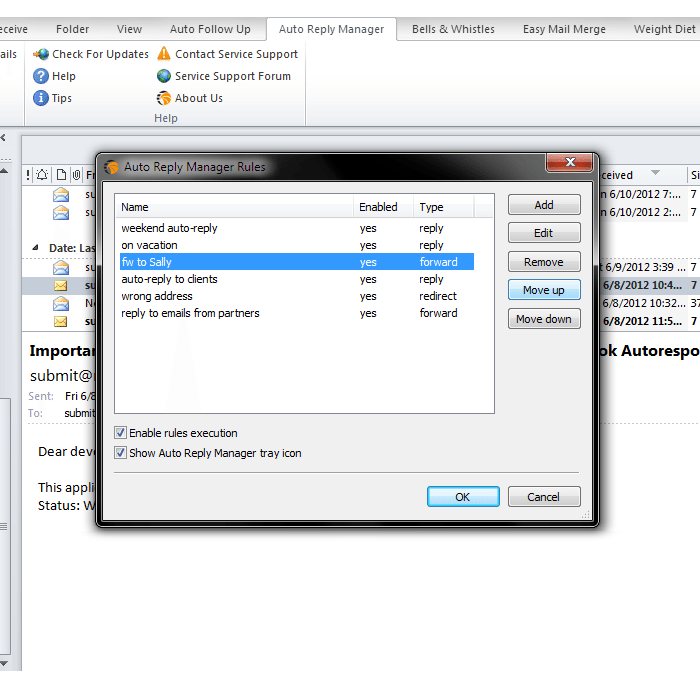Close the Auto Reply Manager Rules dialog
Viewport: 700px width, 700px height.
click(x=570, y=162)
